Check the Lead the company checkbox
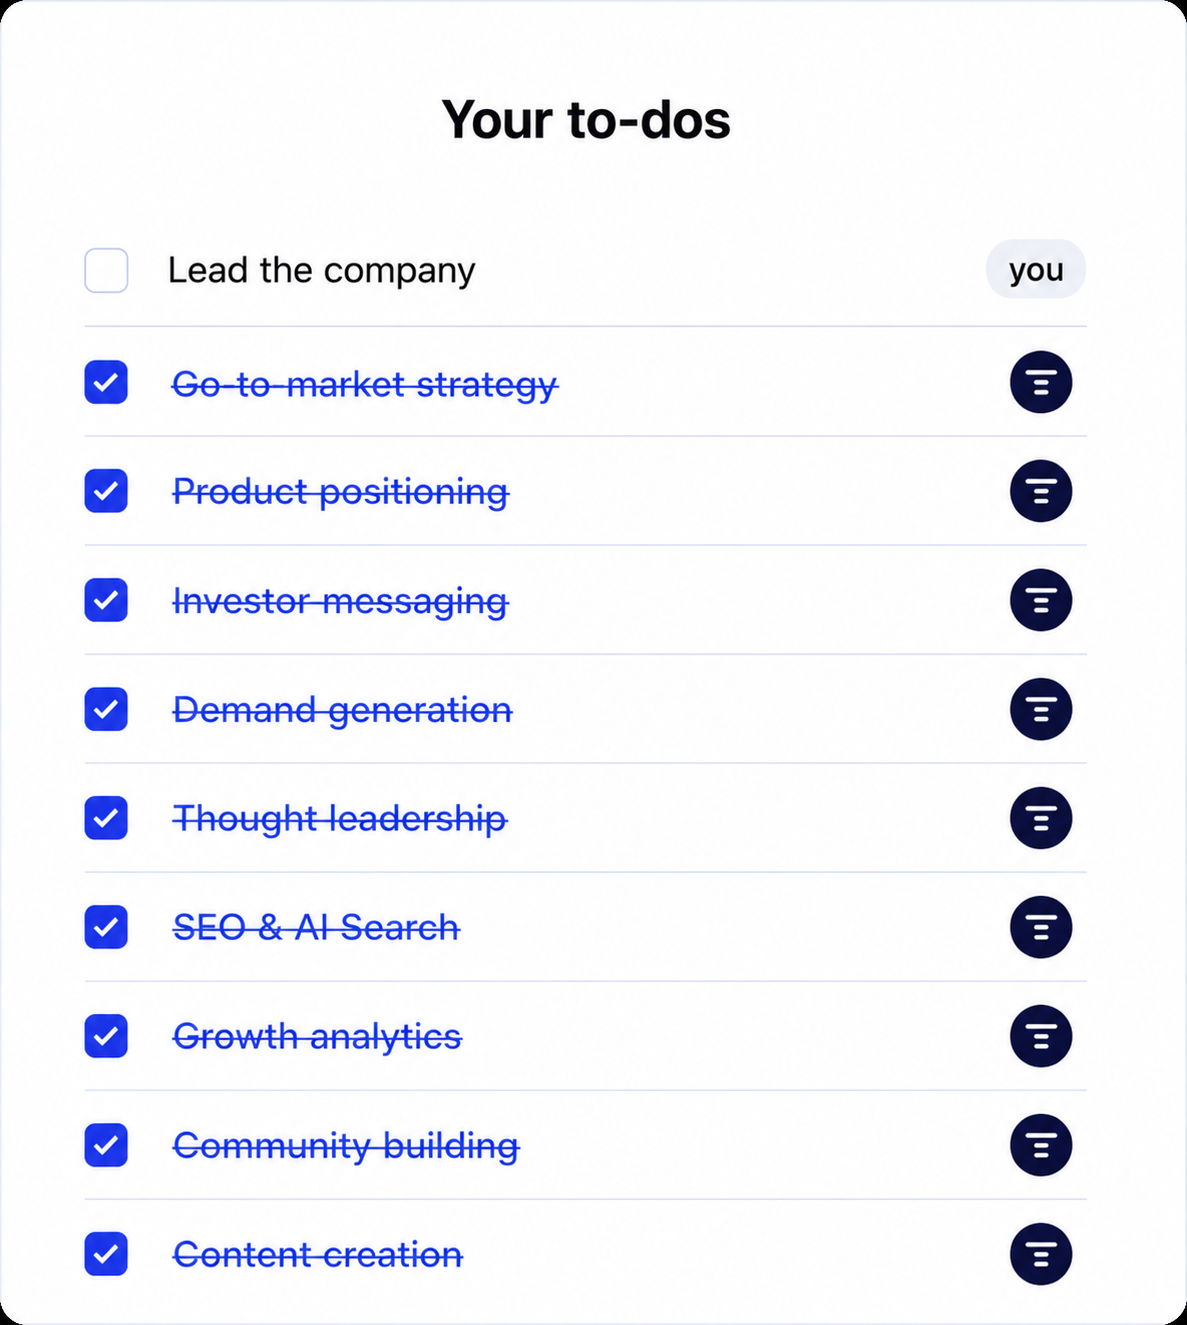 [106, 270]
